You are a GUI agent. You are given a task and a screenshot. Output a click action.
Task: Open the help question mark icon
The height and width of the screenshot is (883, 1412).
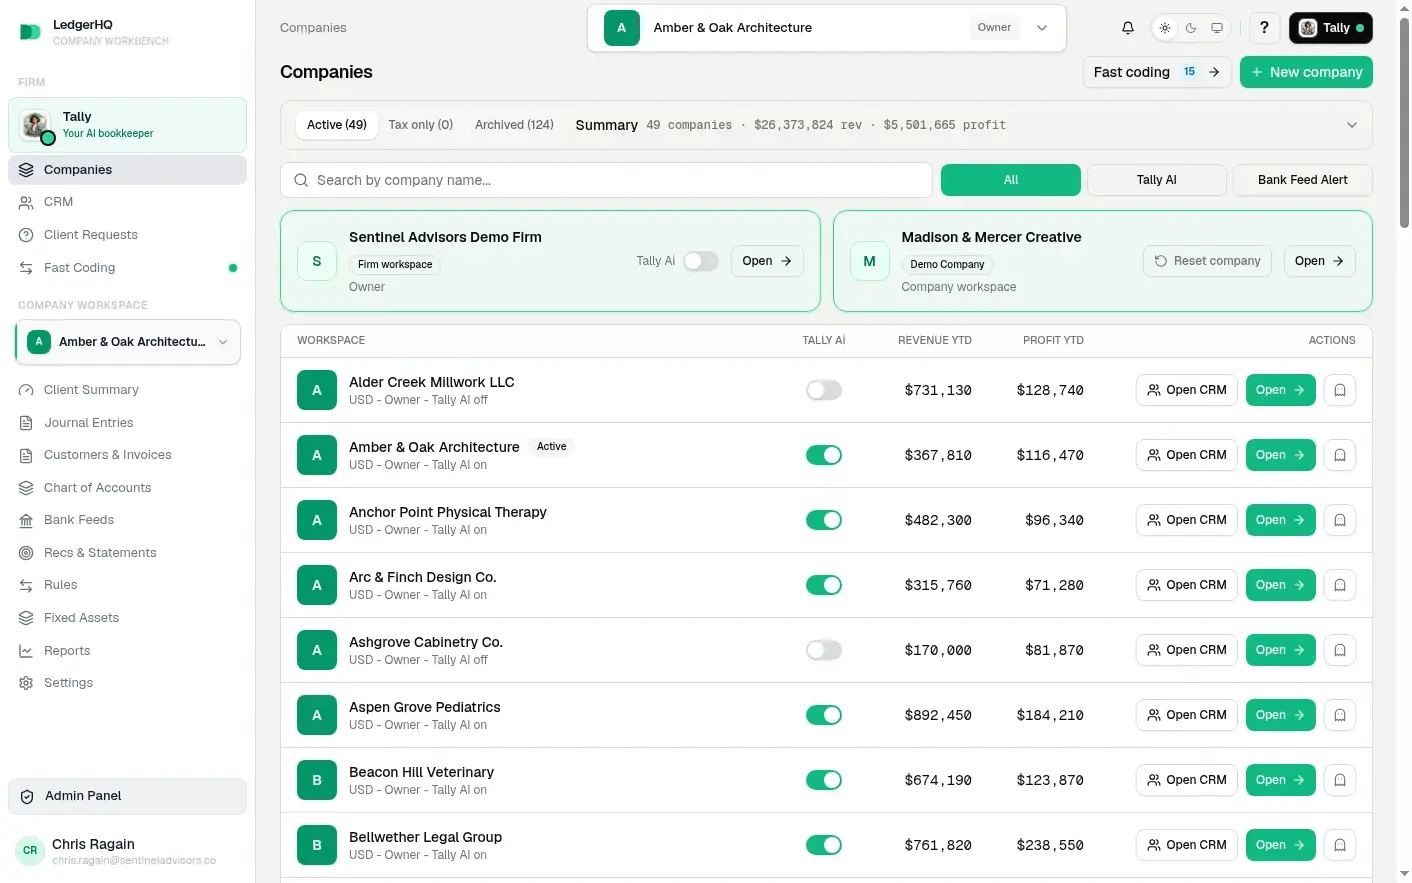(1264, 28)
